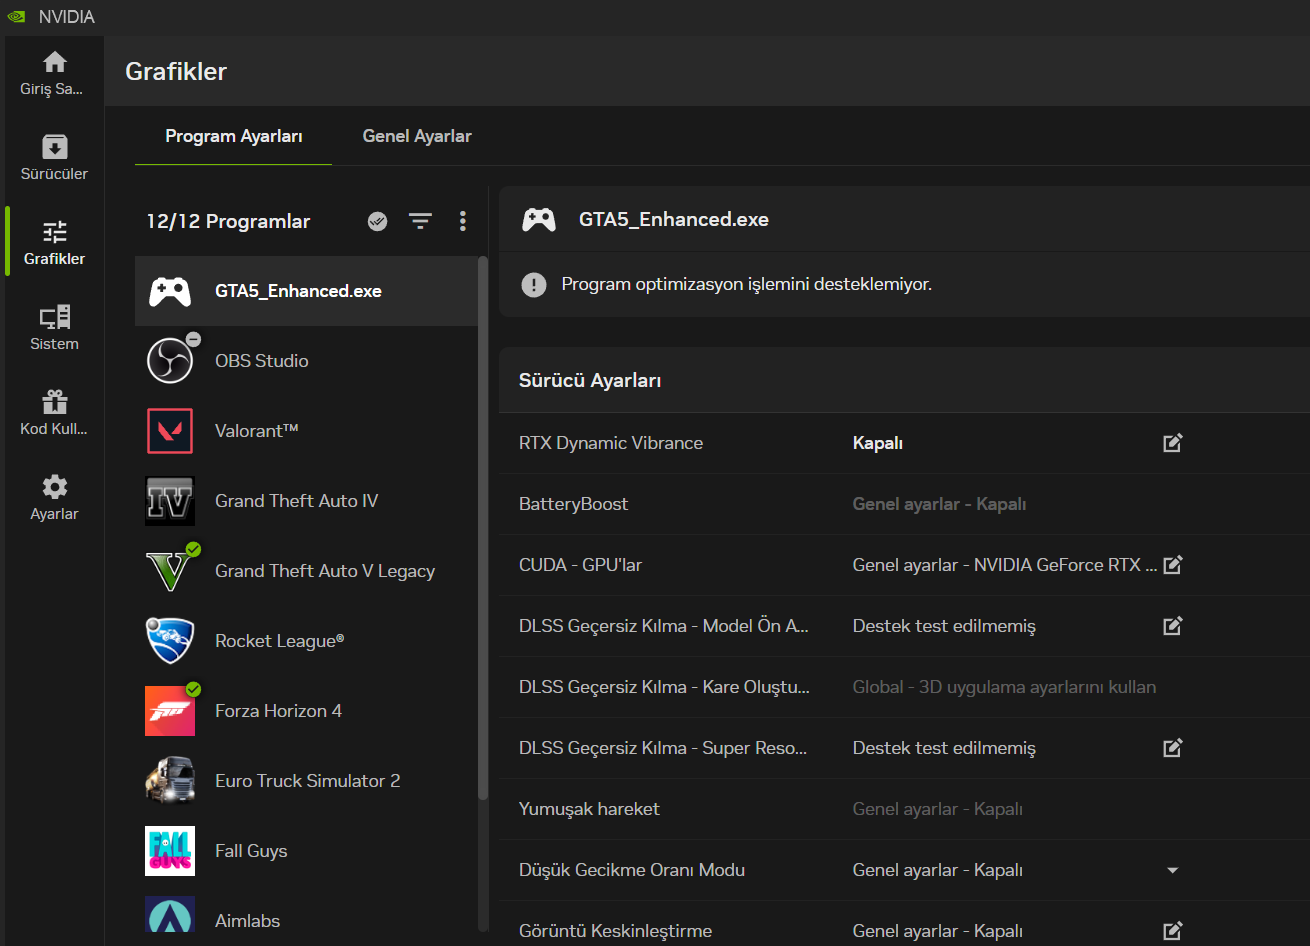Edit DLSS Model Ön Ayarı override
Image resolution: width=1310 pixels, height=946 pixels.
tap(1173, 626)
